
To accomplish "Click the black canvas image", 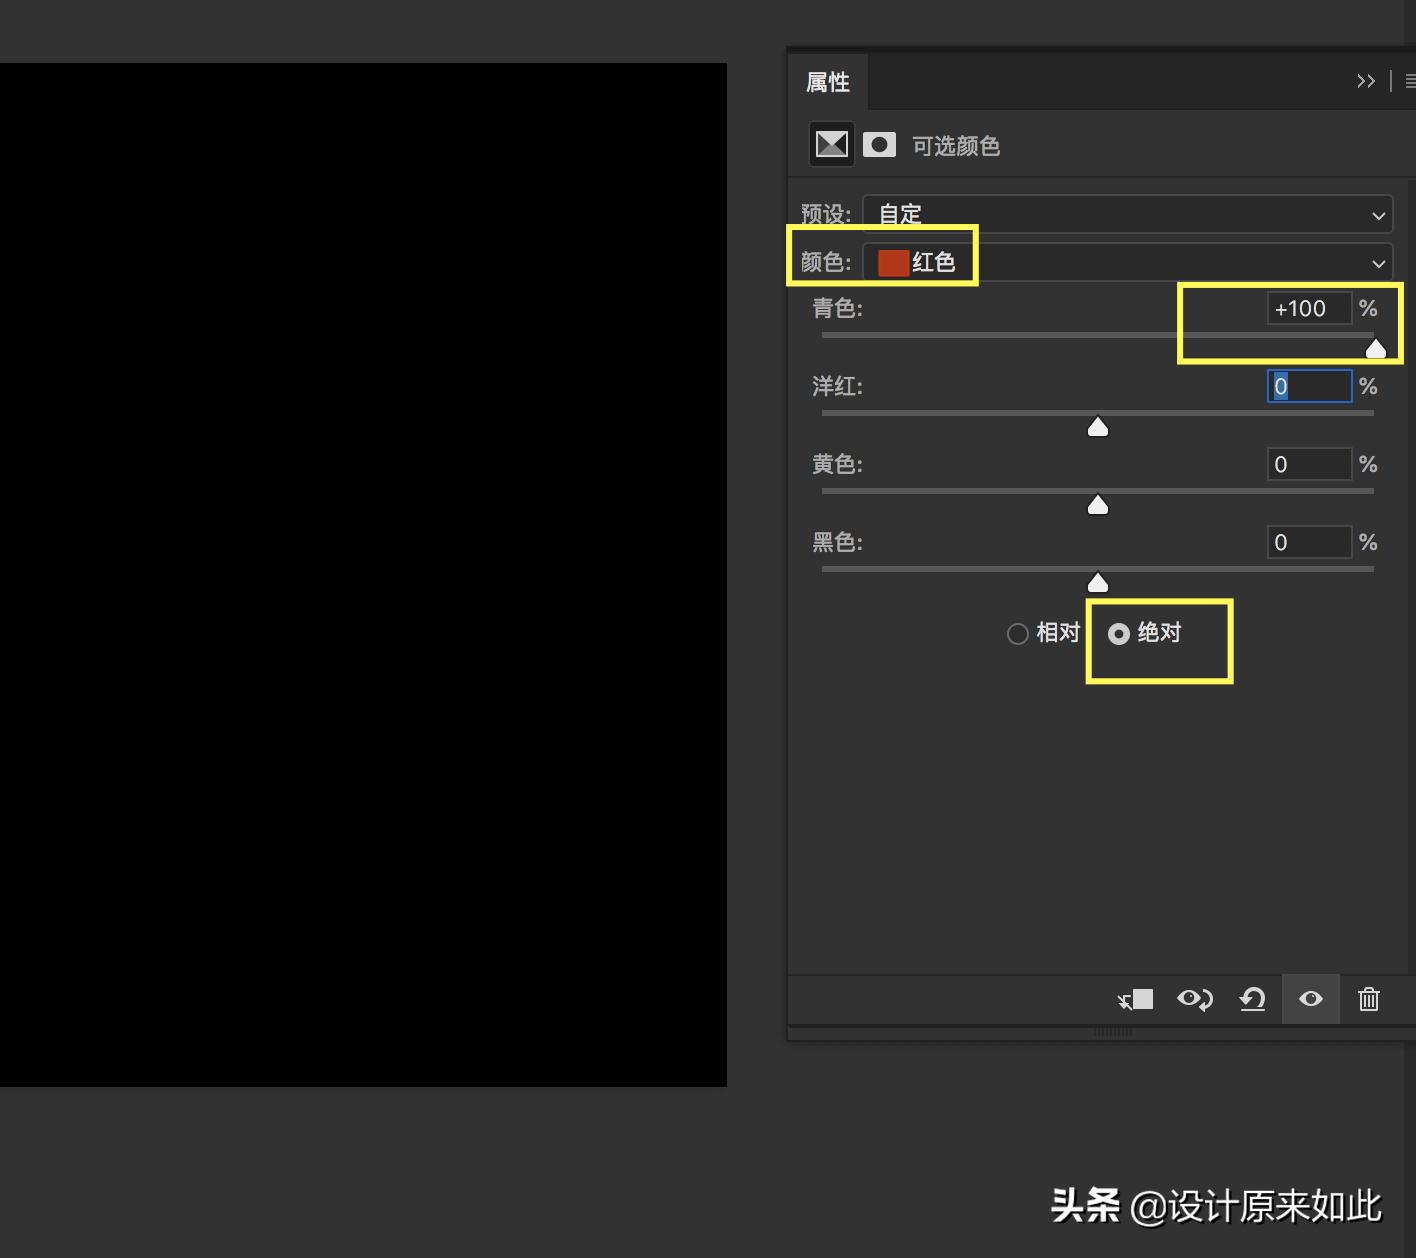I will tap(363, 575).
